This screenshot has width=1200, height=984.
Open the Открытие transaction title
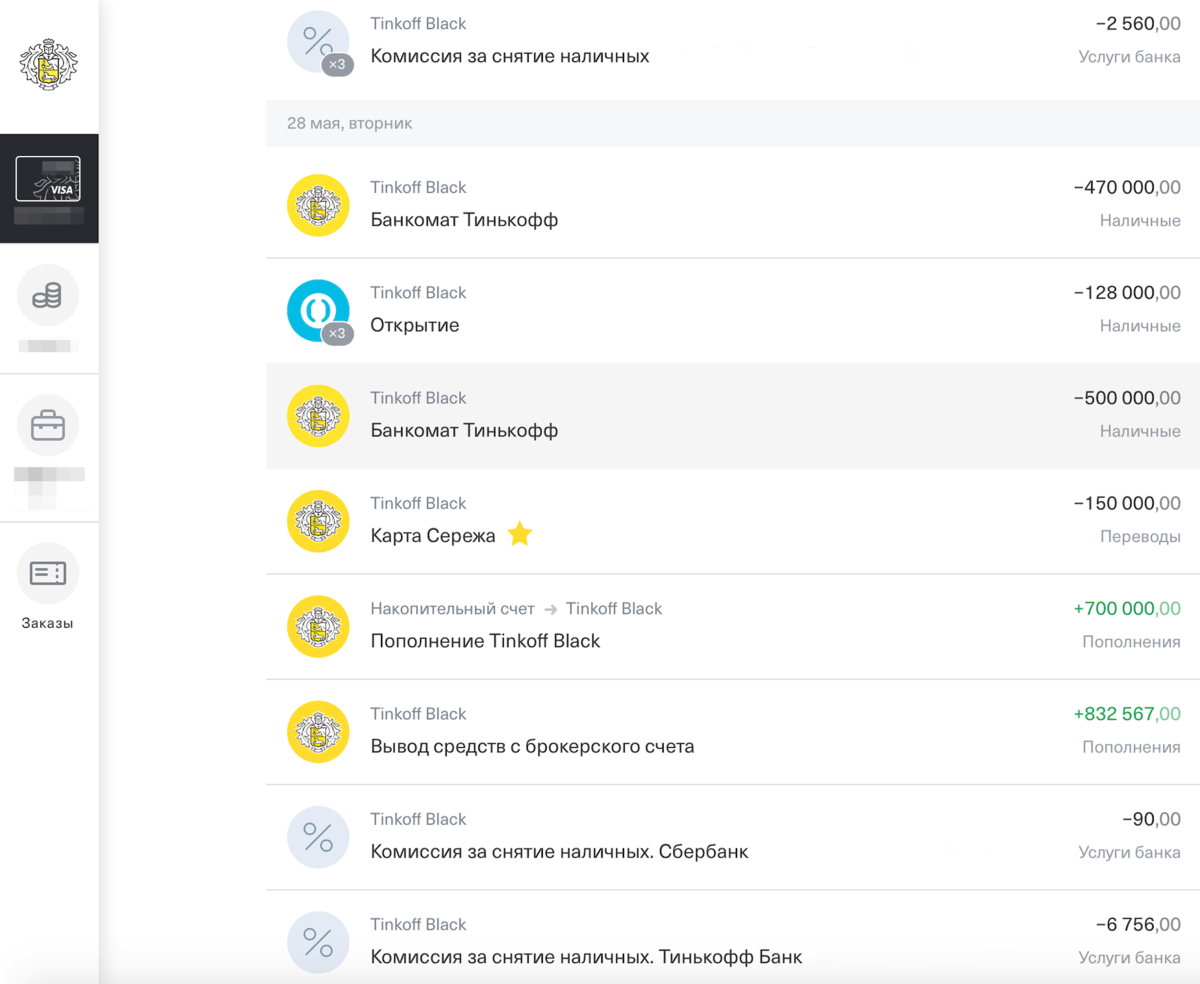coord(415,325)
